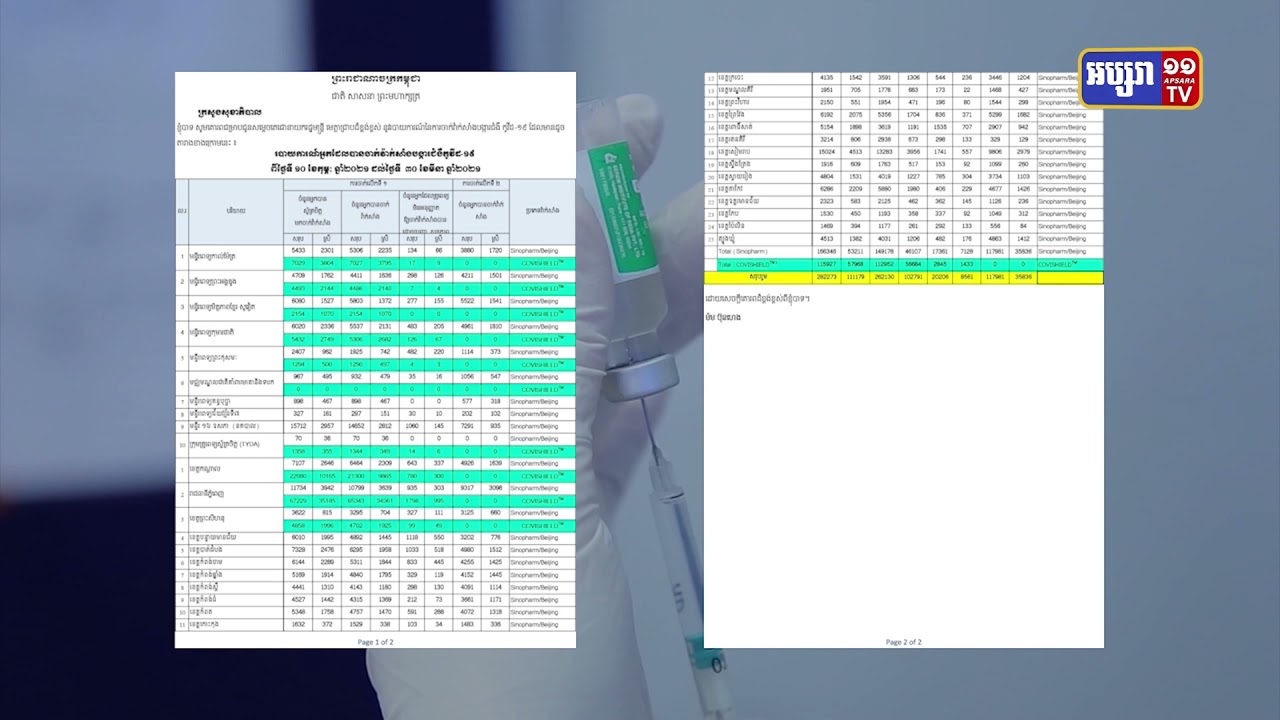1280x720 pixels.
Task: Click the grand total value 282273
Action: (826, 278)
